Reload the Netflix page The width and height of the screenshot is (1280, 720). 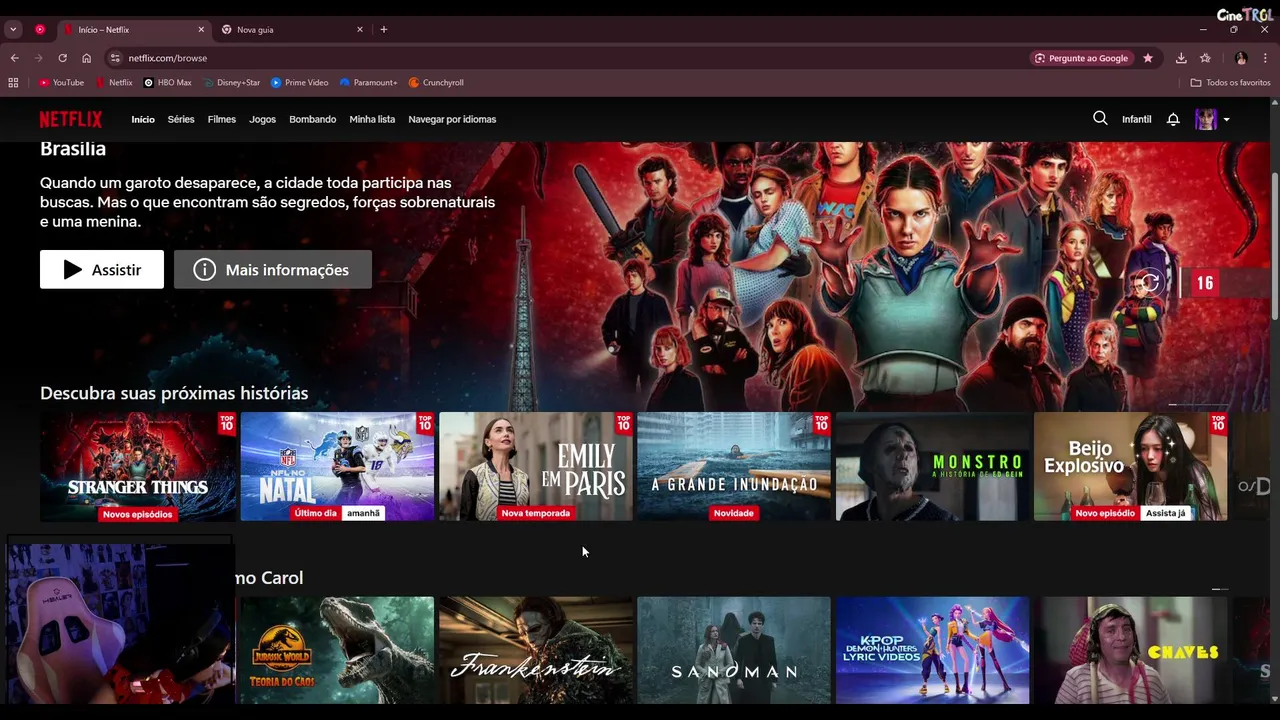click(62, 58)
